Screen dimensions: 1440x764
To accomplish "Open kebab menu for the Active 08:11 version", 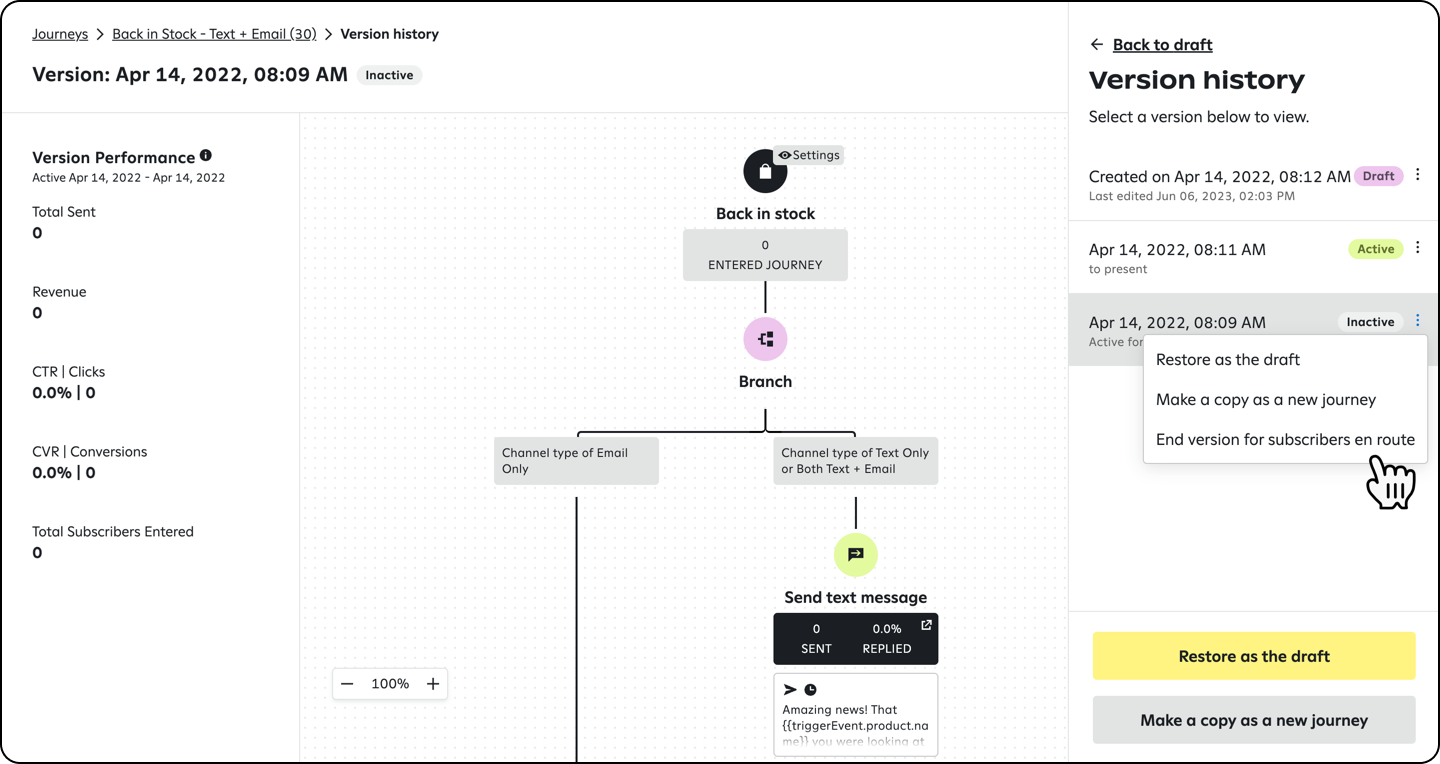I will 1418,247.
